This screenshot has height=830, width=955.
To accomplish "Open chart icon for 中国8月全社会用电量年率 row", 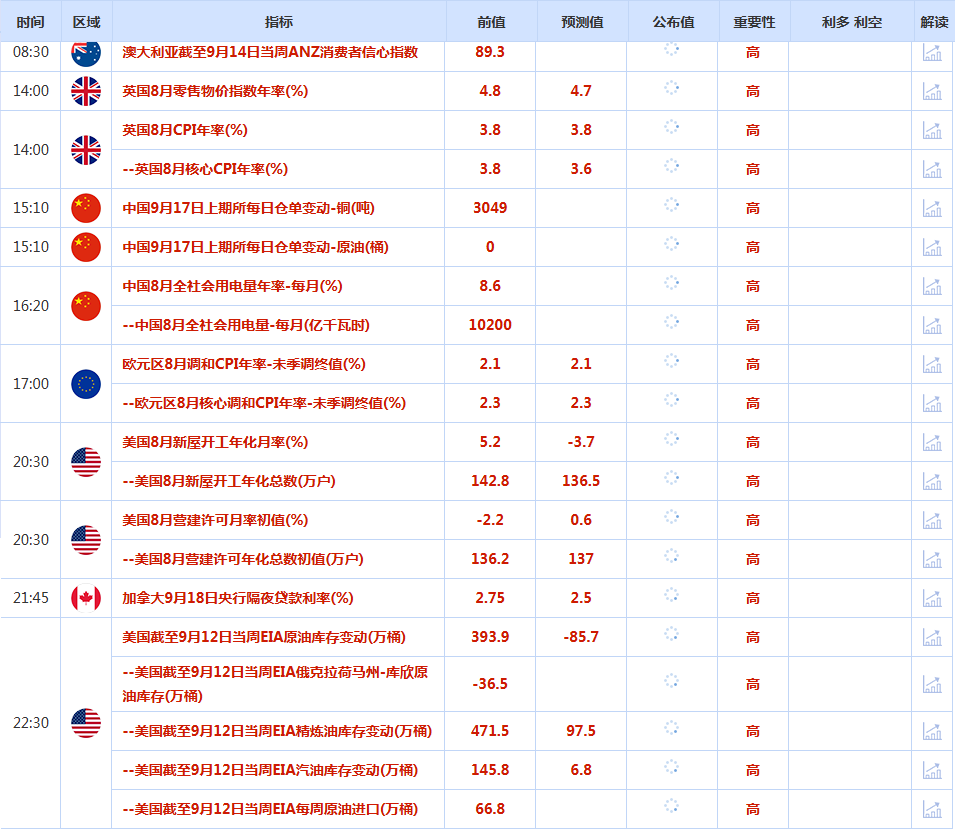I will pos(932,287).
